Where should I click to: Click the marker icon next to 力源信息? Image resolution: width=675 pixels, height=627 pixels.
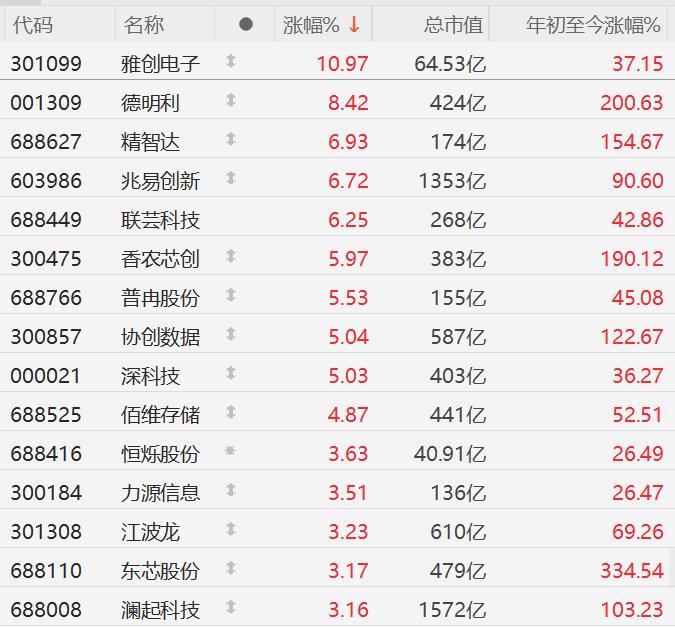coord(231,490)
